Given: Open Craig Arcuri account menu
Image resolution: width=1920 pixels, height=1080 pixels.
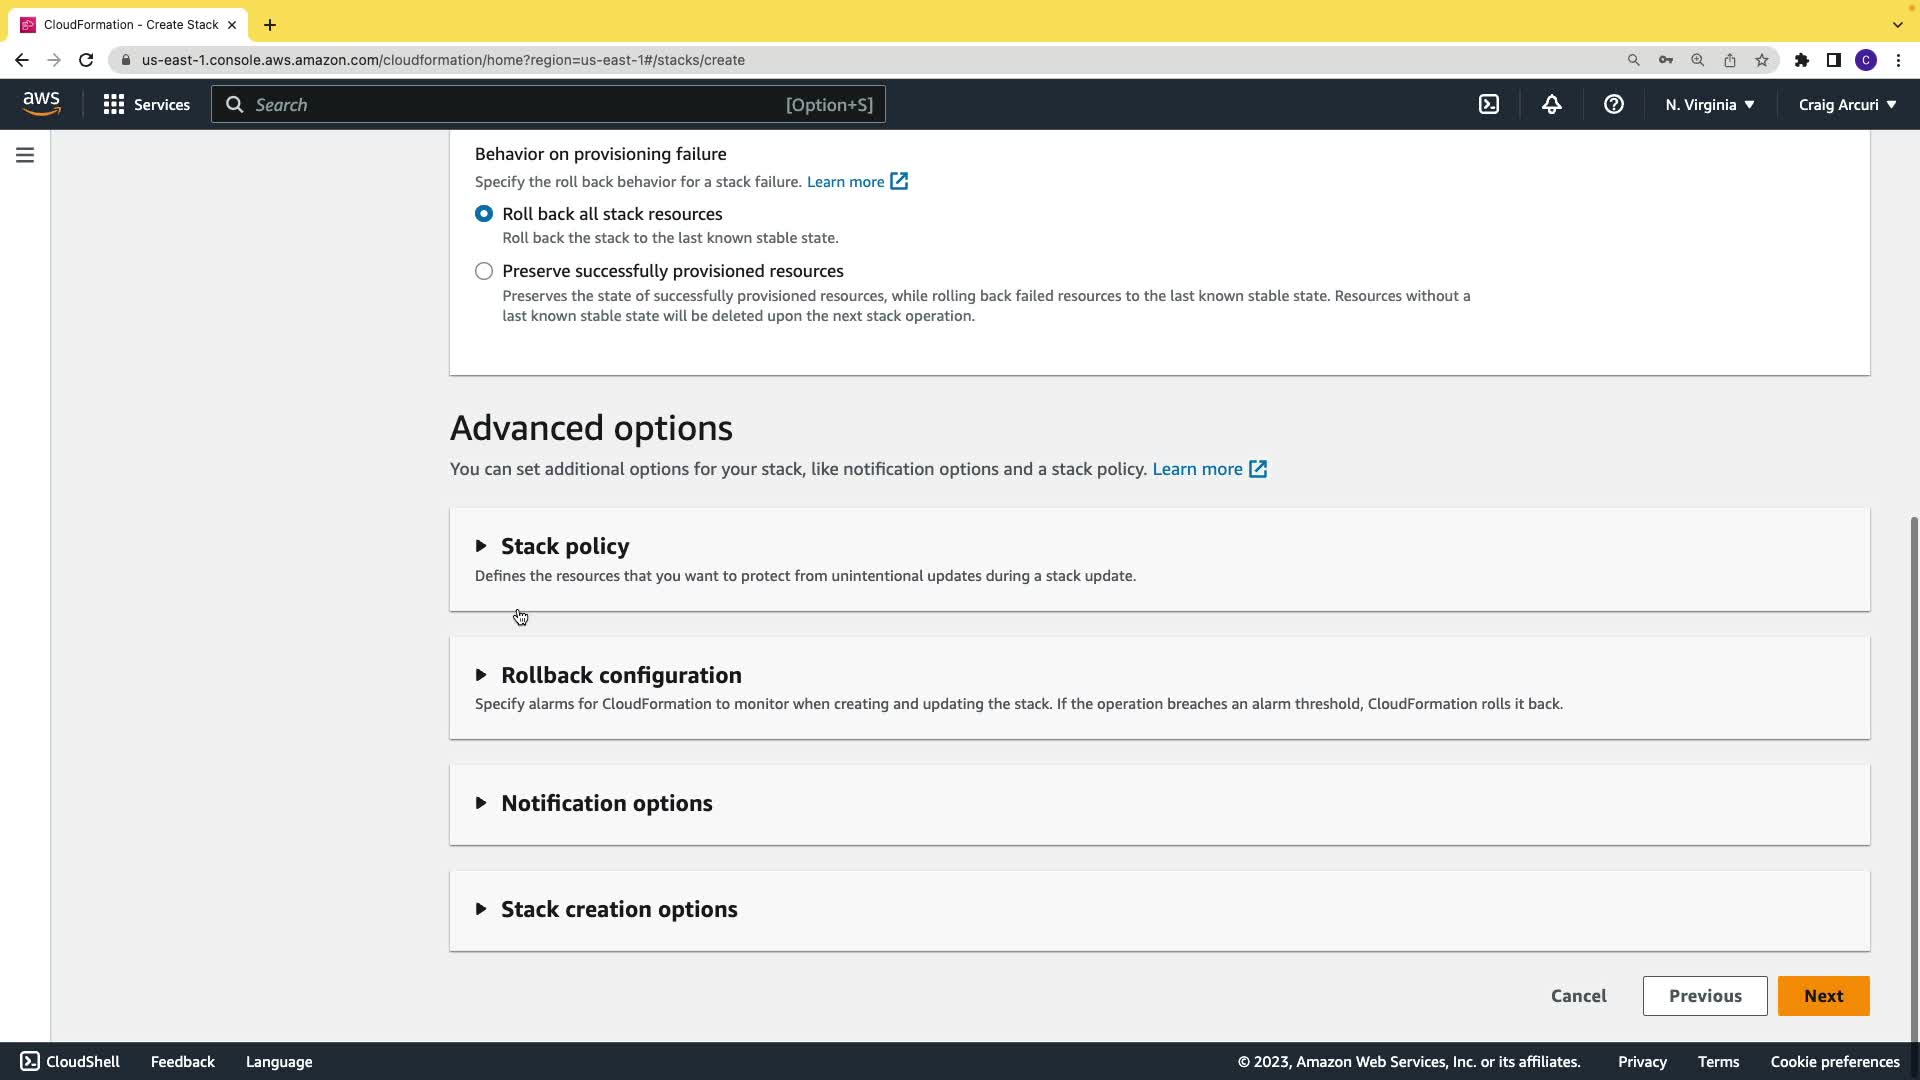Looking at the screenshot, I should pos(1846,105).
